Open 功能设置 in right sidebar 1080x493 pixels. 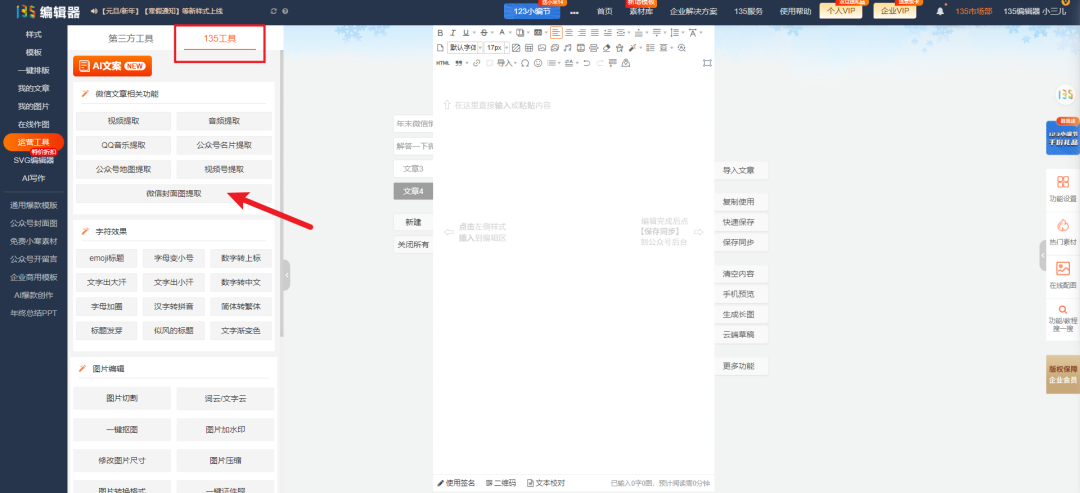[x=1063, y=189]
